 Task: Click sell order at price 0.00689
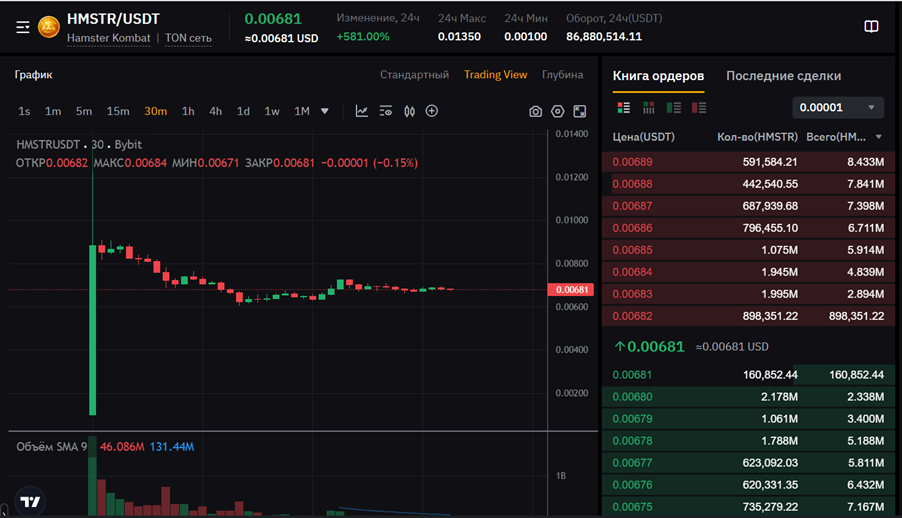click(x=748, y=162)
